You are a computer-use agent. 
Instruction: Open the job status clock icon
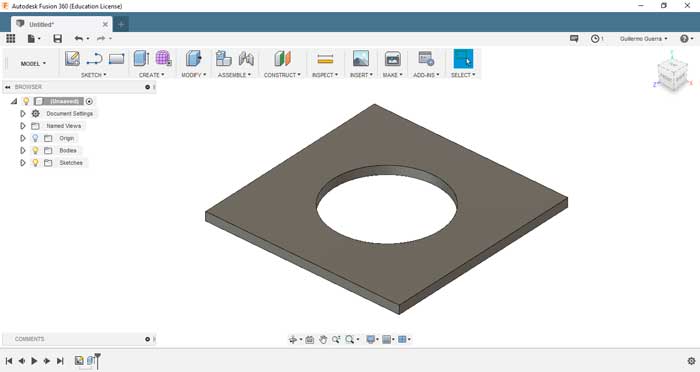(595, 39)
